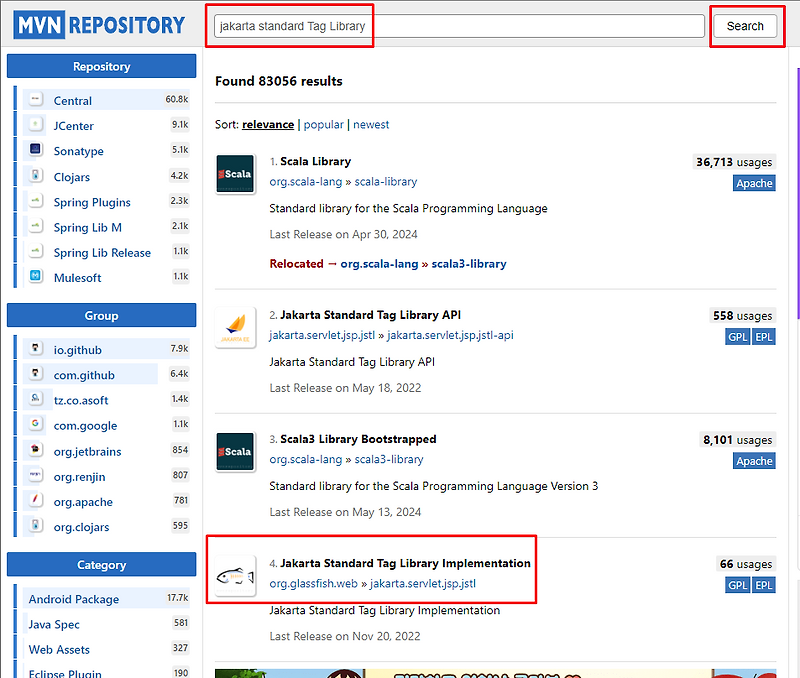
Task: Click the Central repository icon
Action: coord(35,99)
